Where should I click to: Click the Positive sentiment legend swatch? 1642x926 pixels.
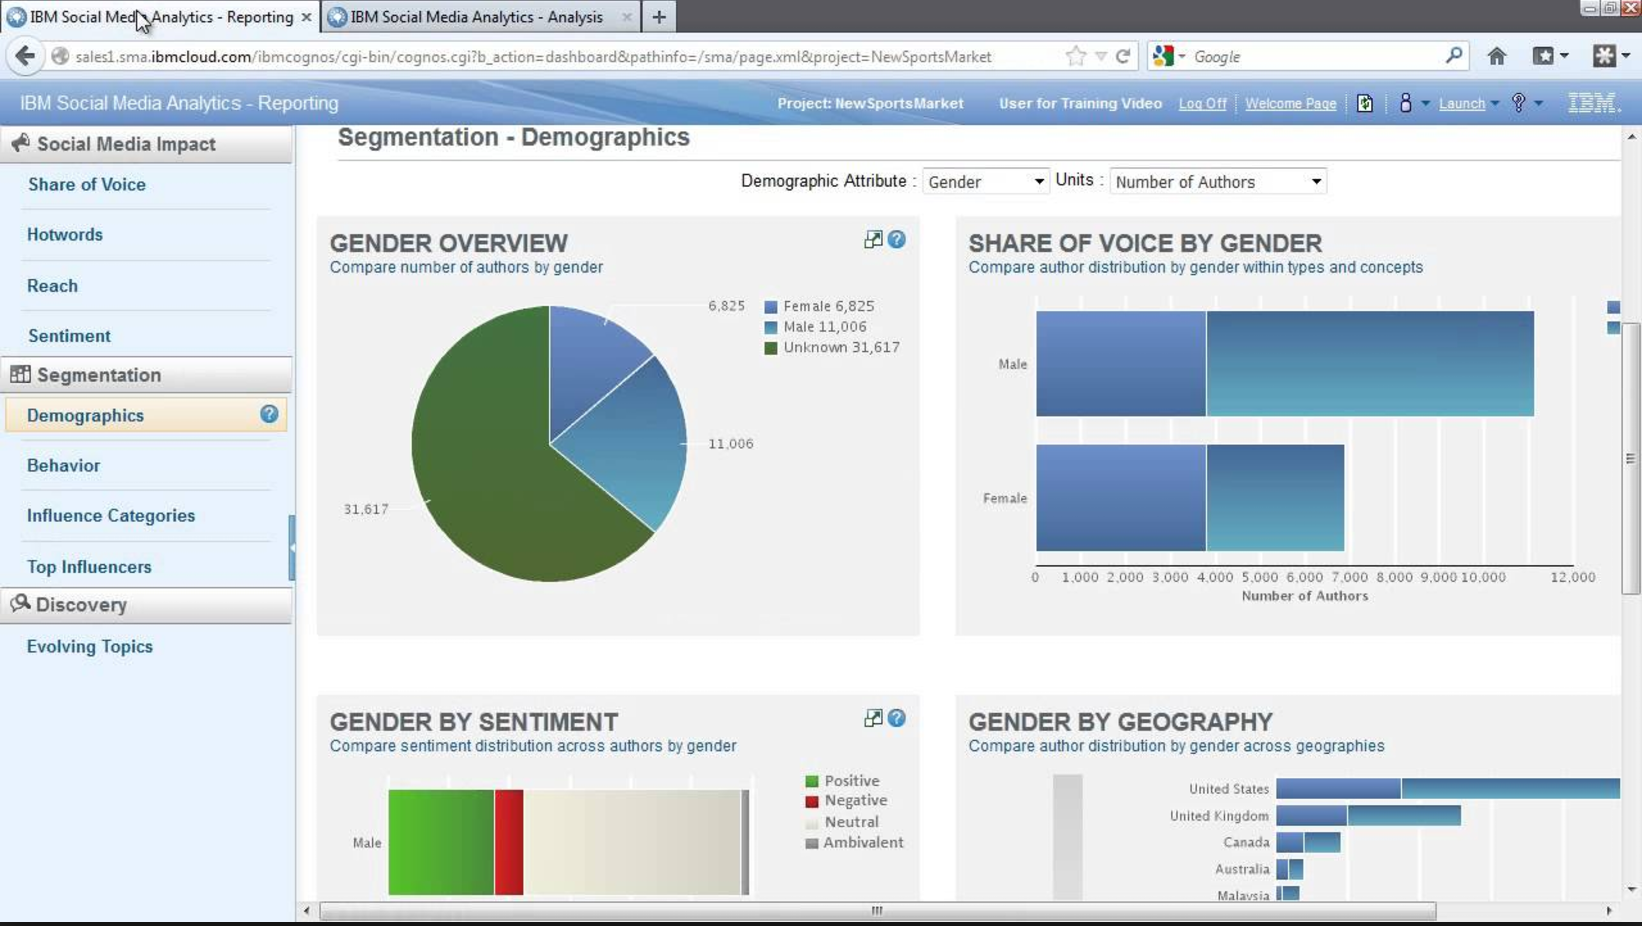tap(812, 781)
